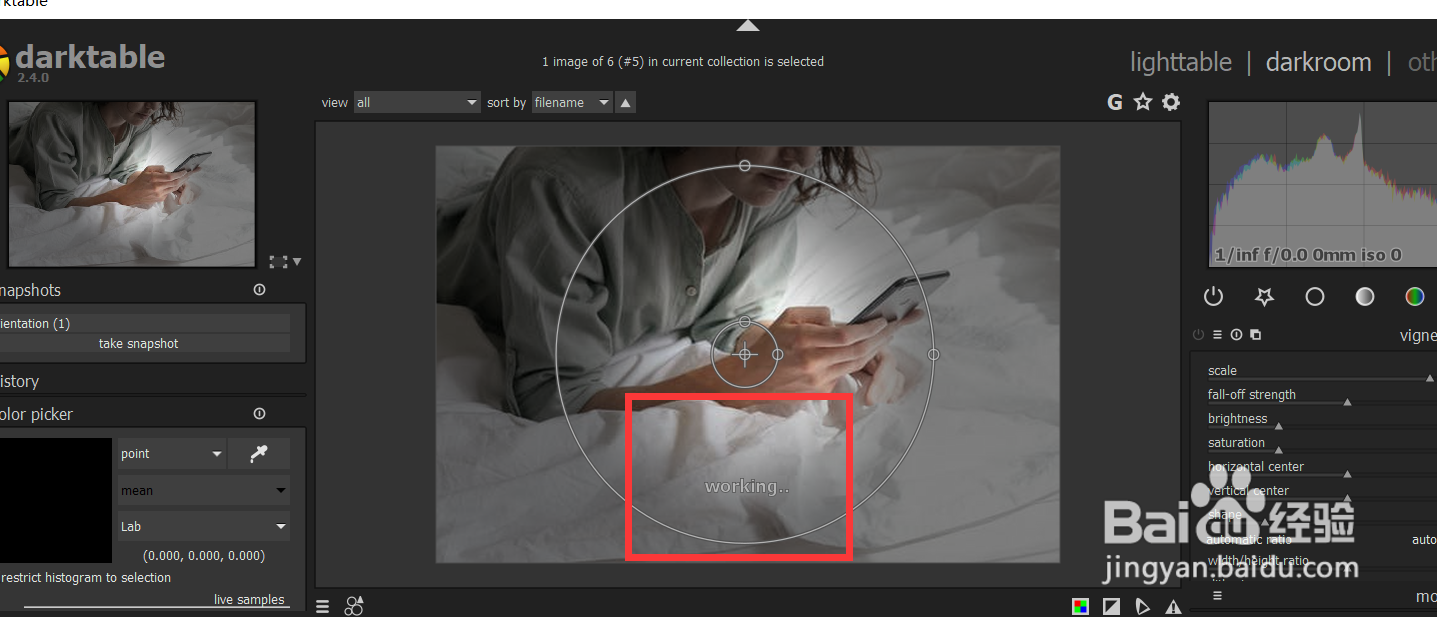This screenshot has width=1437, height=617.
Task: Toggle restrict histogram to selection
Action: click(x=86, y=578)
